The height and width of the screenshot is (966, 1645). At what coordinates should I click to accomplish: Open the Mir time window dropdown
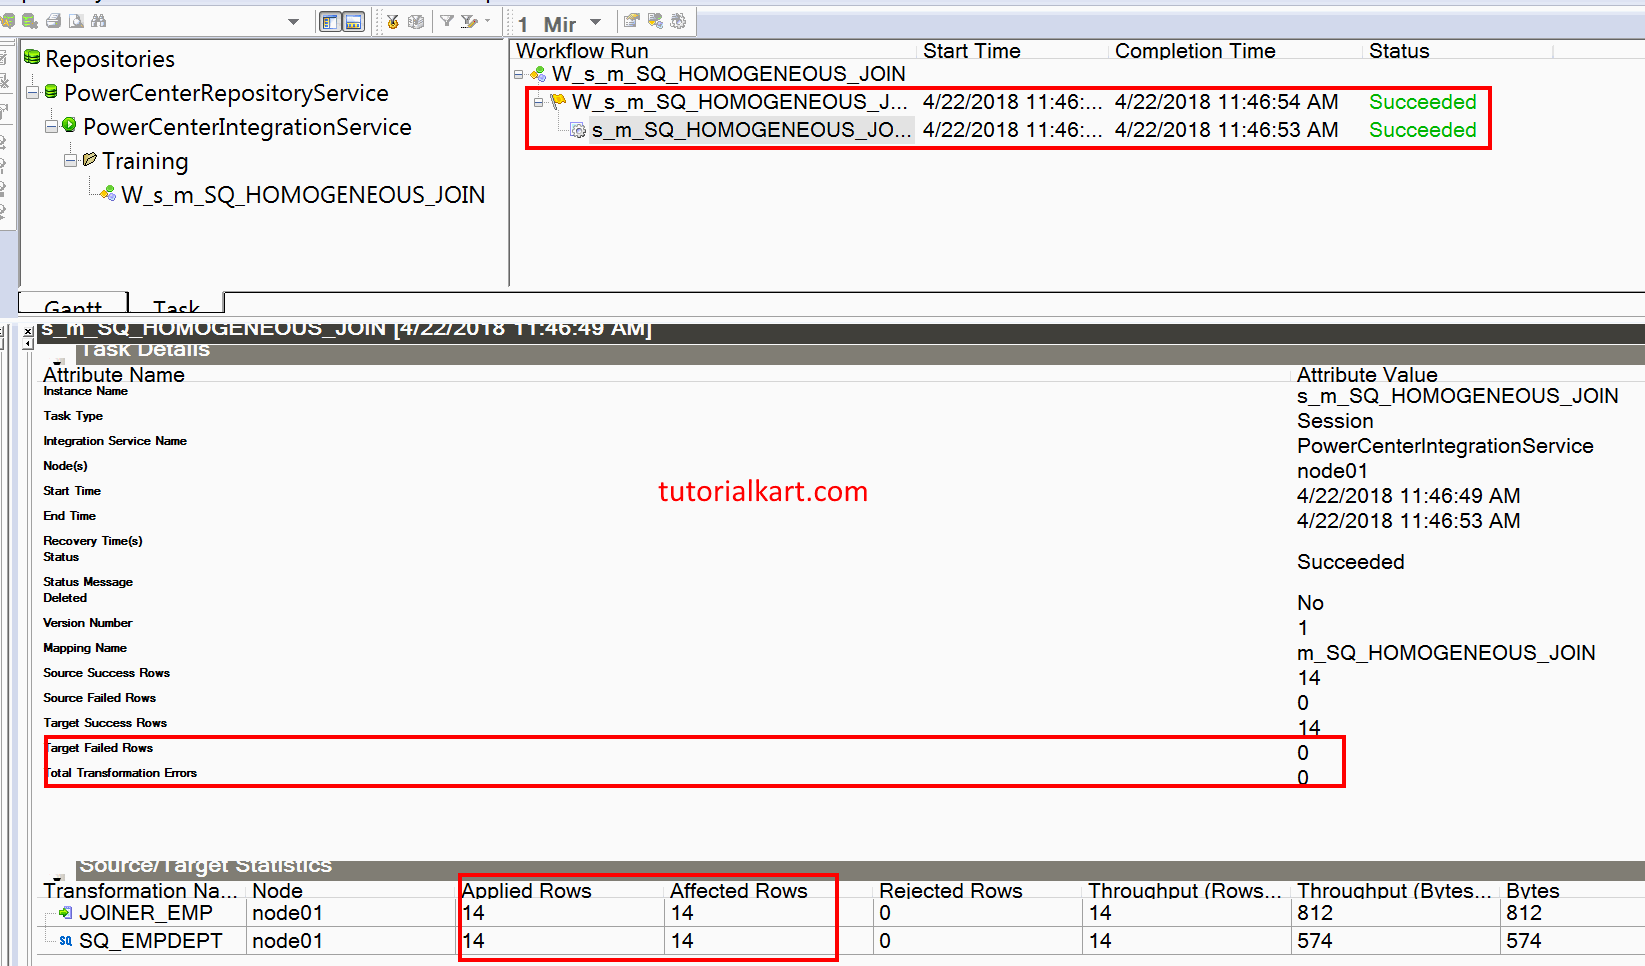click(x=594, y=21)
